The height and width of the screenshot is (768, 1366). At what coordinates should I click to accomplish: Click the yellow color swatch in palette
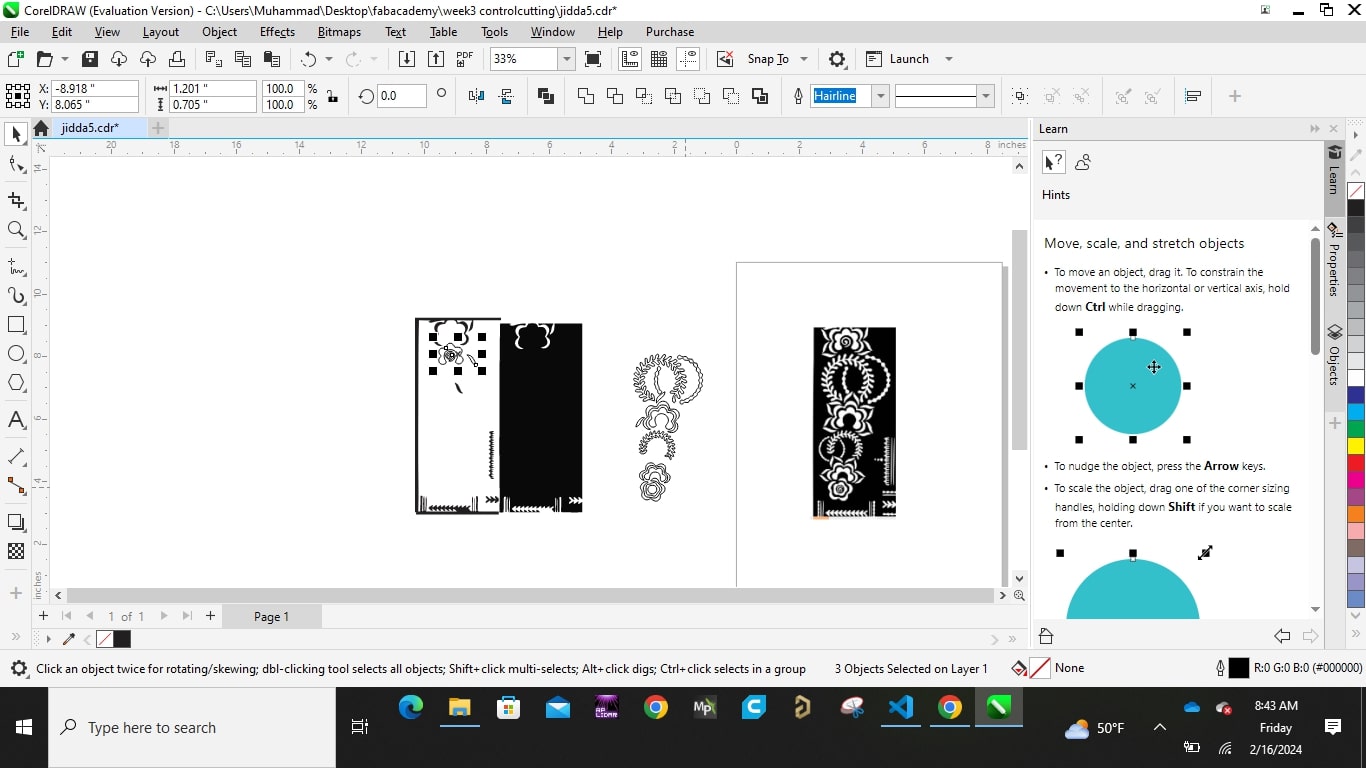tap(1356, 446)
